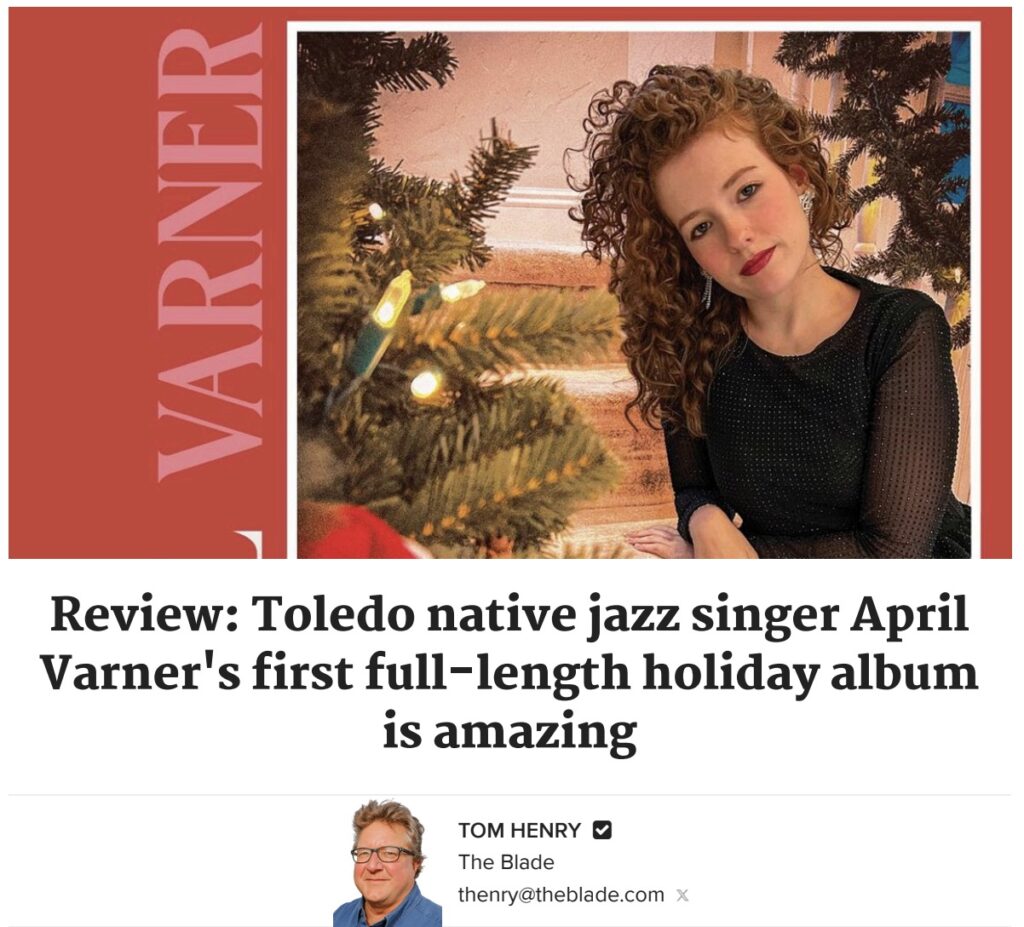Click the eyeglasses in the author headshot
1024x927 pixels.
[x=383, y=854]
